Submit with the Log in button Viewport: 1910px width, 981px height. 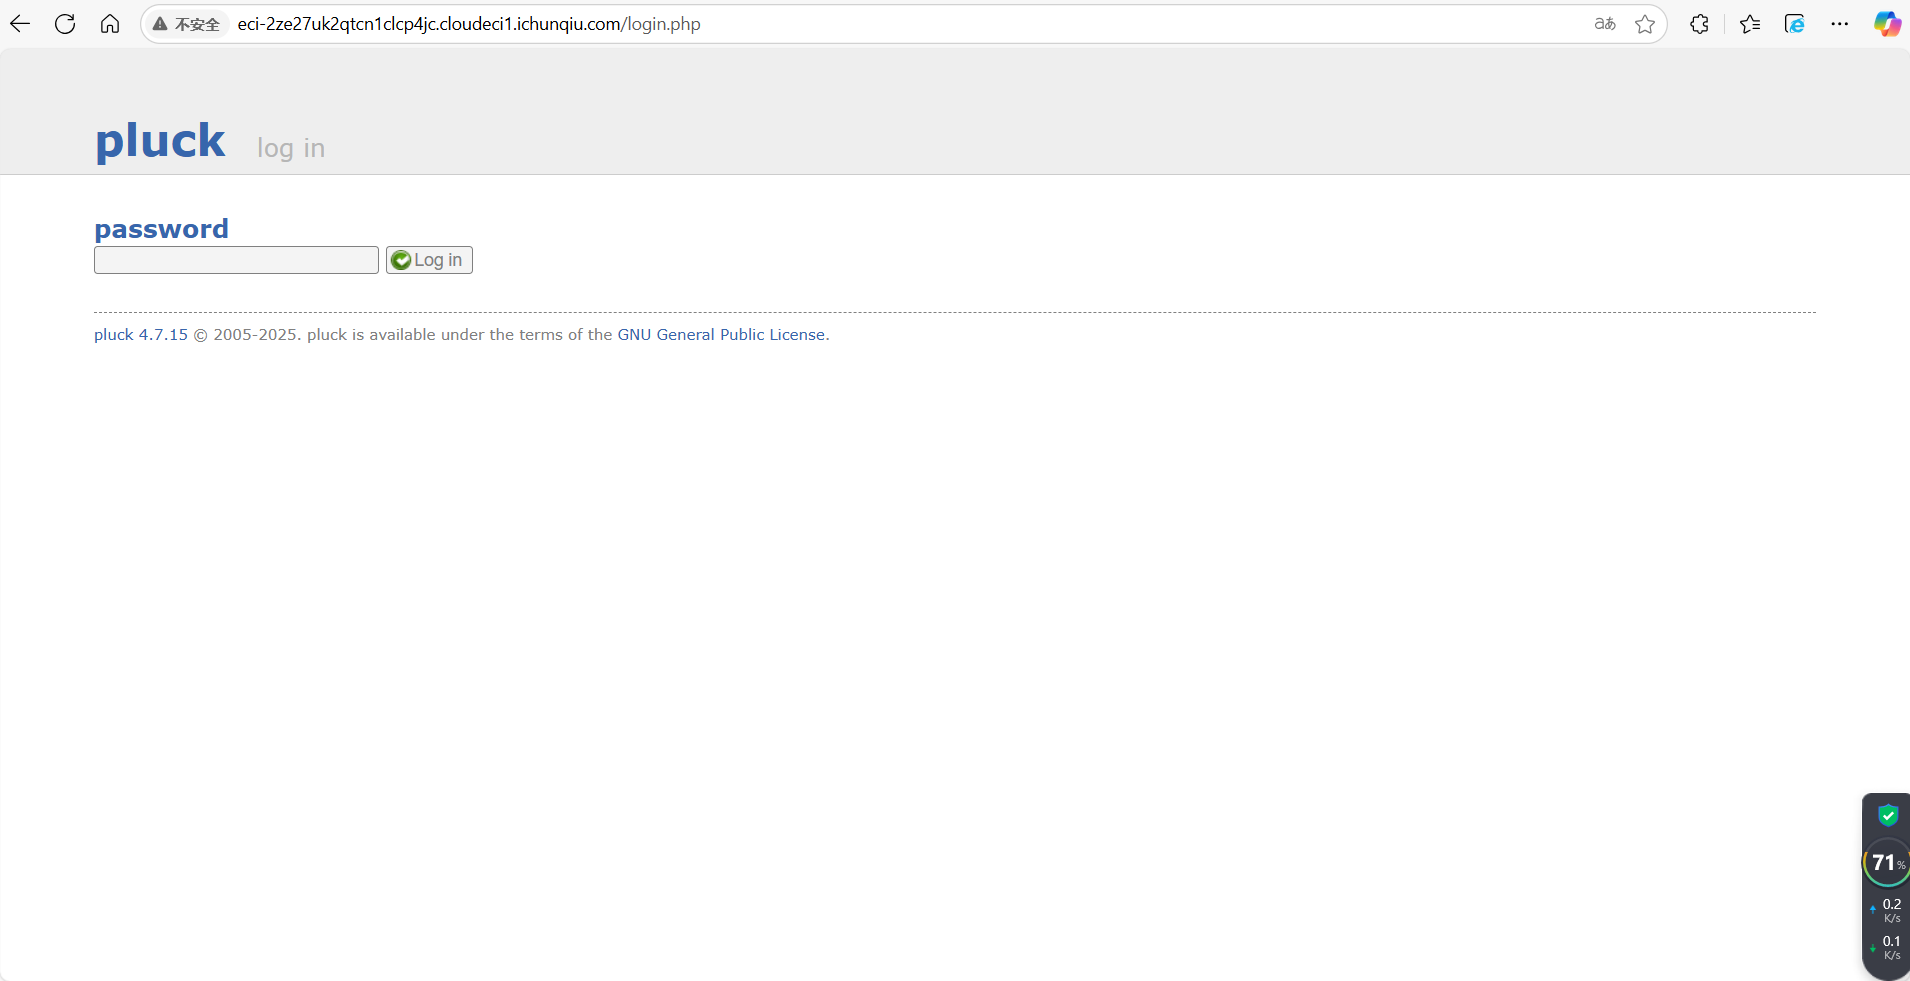coord(429,260)
